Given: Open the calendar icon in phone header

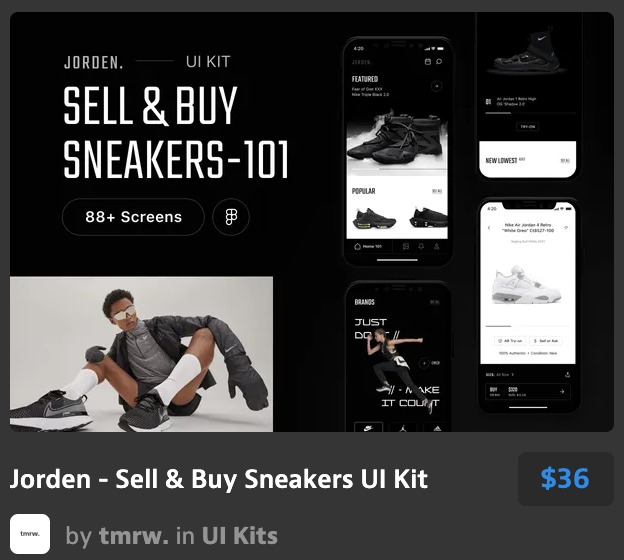Looking at the screenshot, I should 428,62.
